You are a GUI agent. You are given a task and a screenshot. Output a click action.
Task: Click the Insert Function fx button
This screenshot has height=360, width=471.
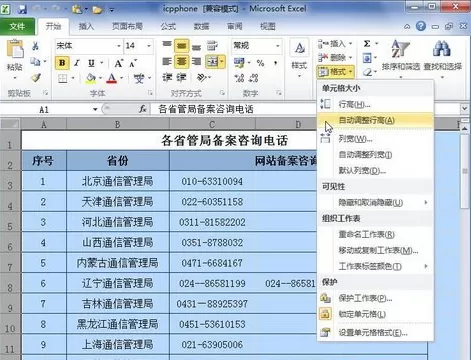[x=143, y=109]
